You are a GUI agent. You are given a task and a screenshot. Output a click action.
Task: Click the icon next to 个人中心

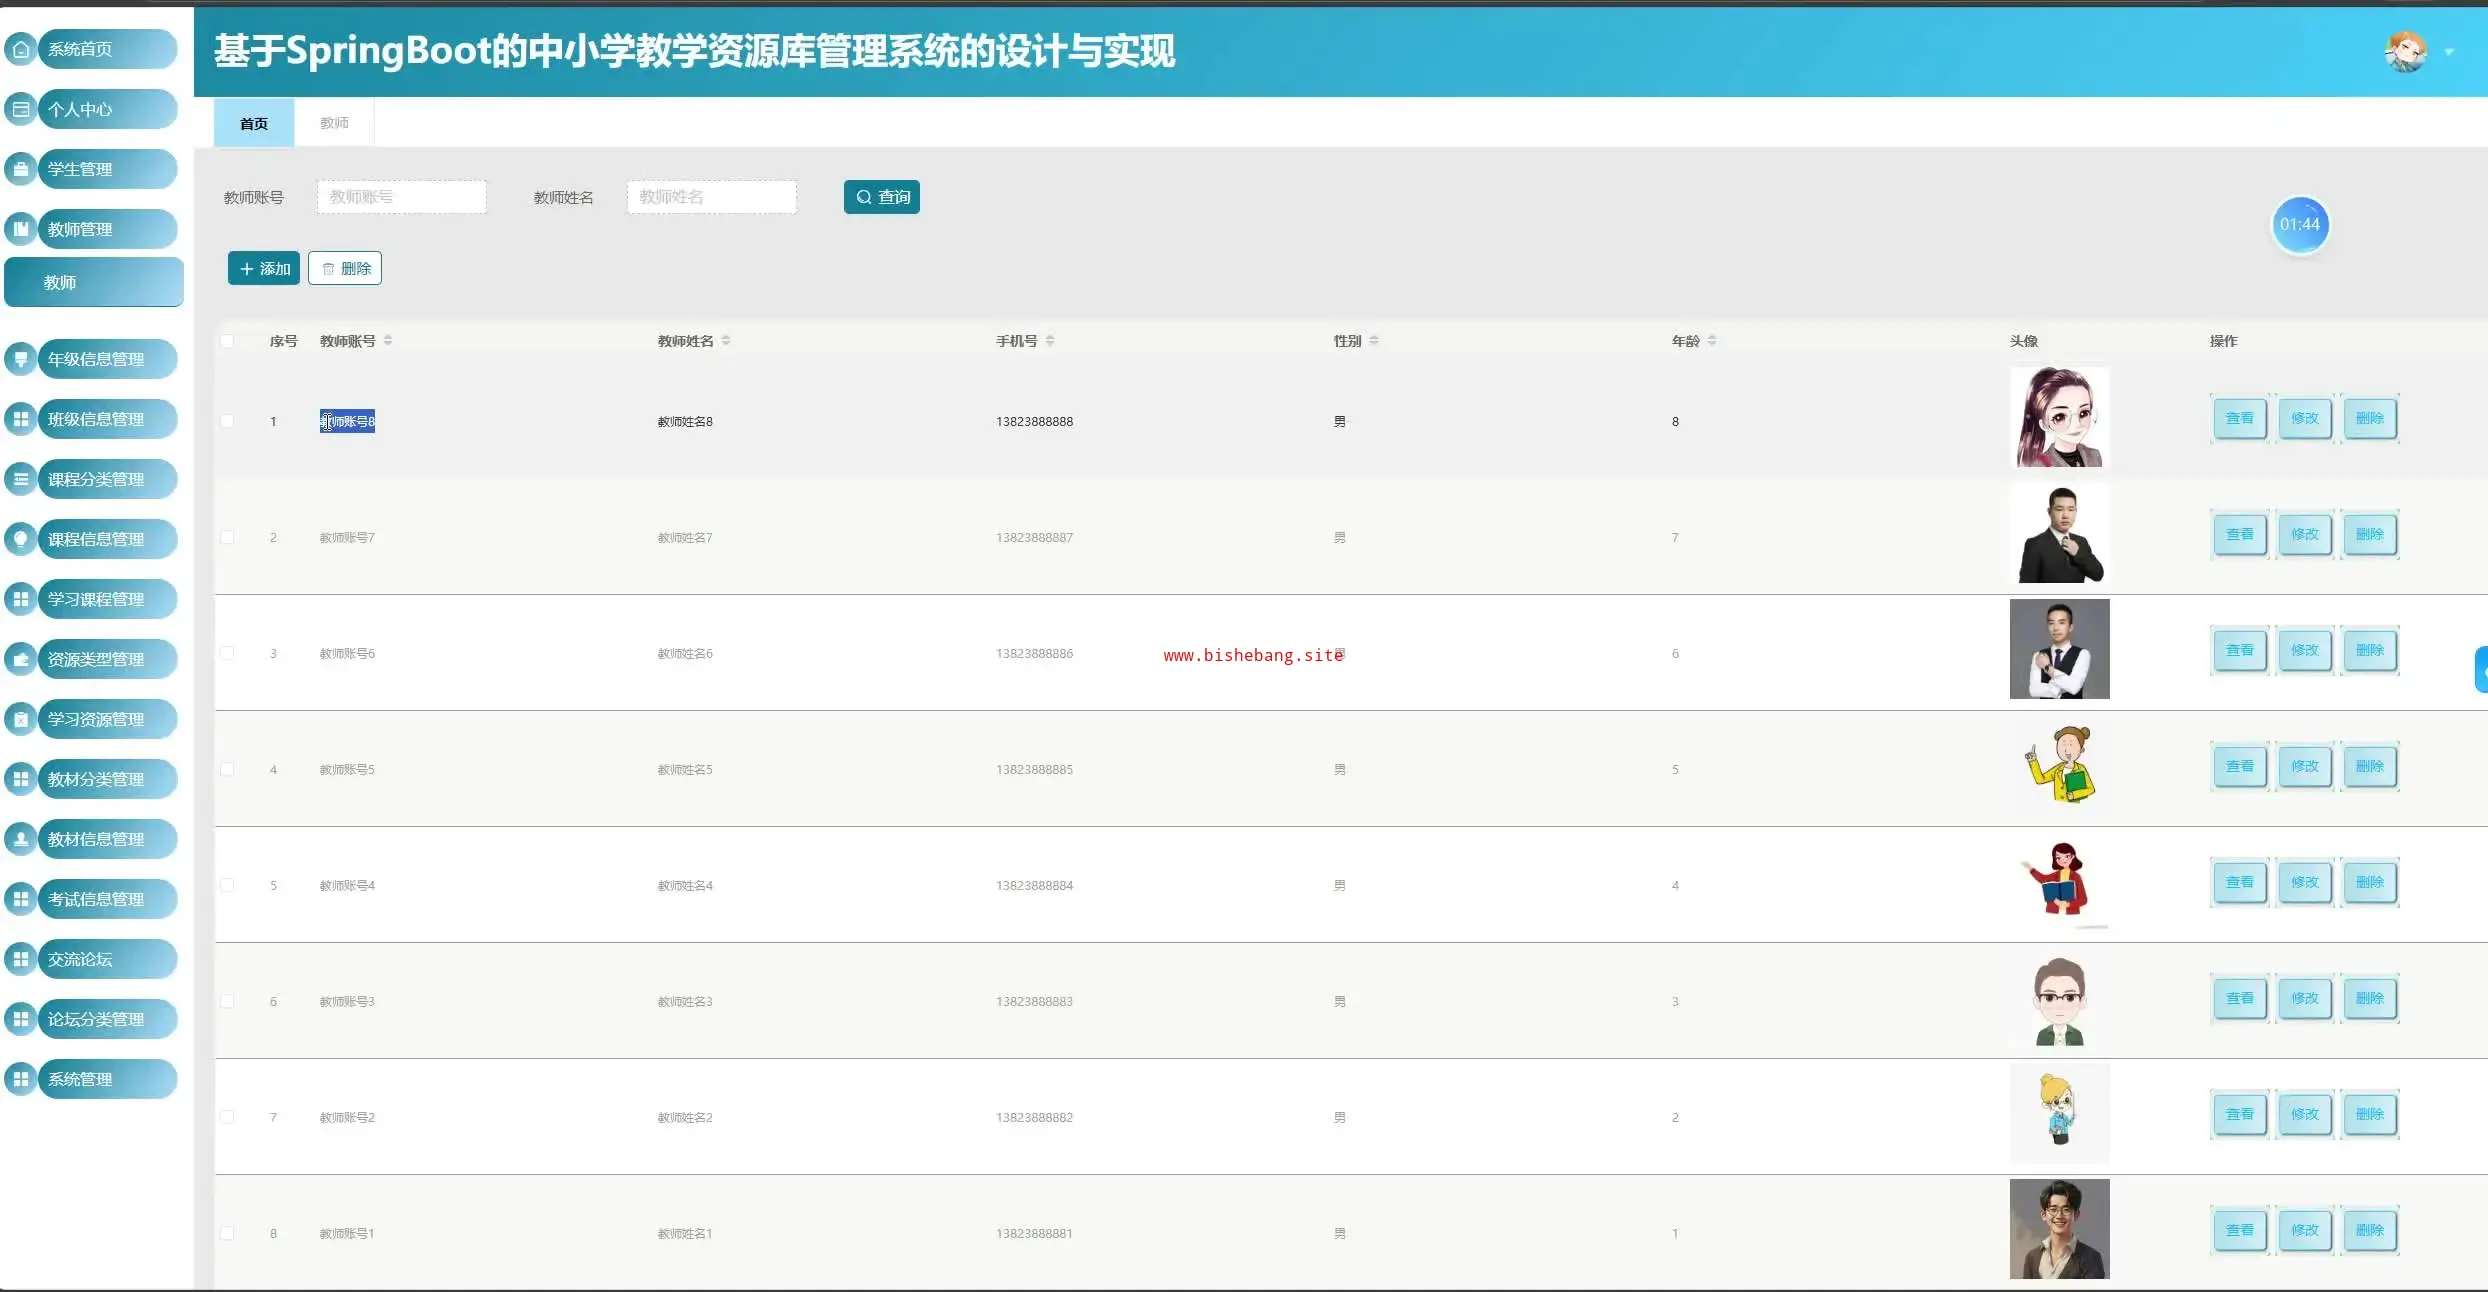tap(21, 109)
